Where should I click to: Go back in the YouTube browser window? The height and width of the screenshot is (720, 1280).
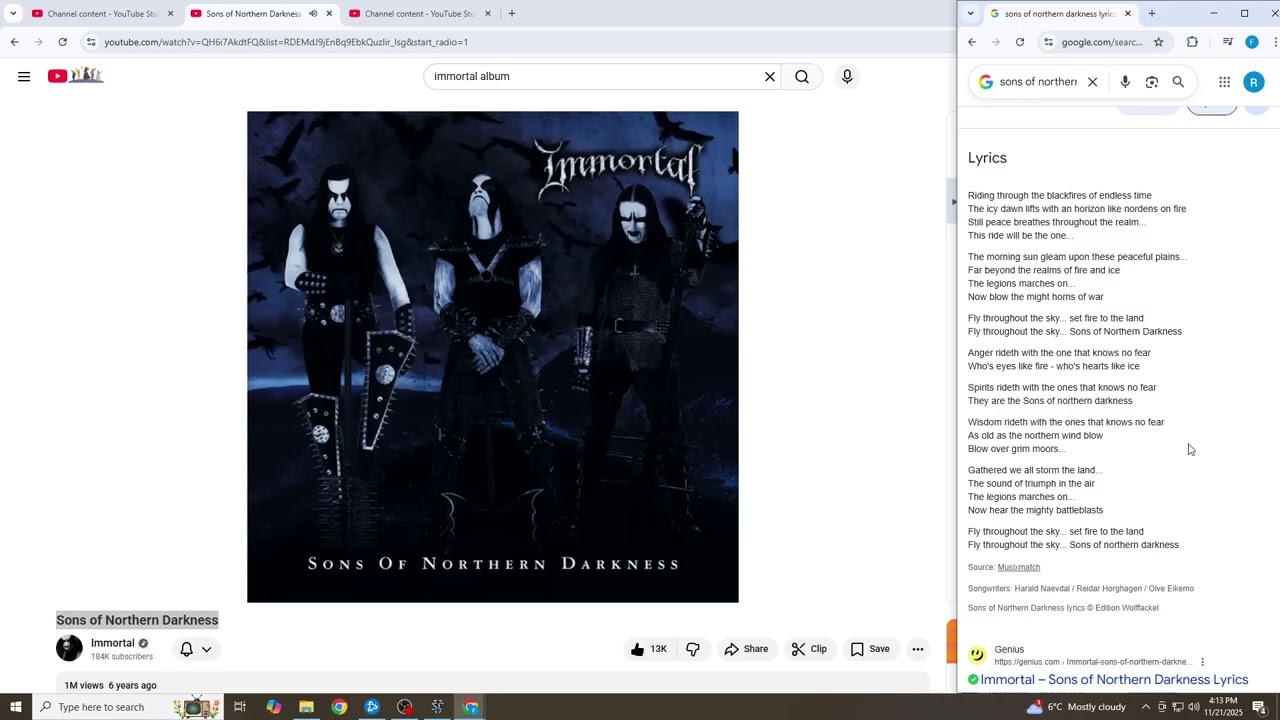tap(15, 42)
